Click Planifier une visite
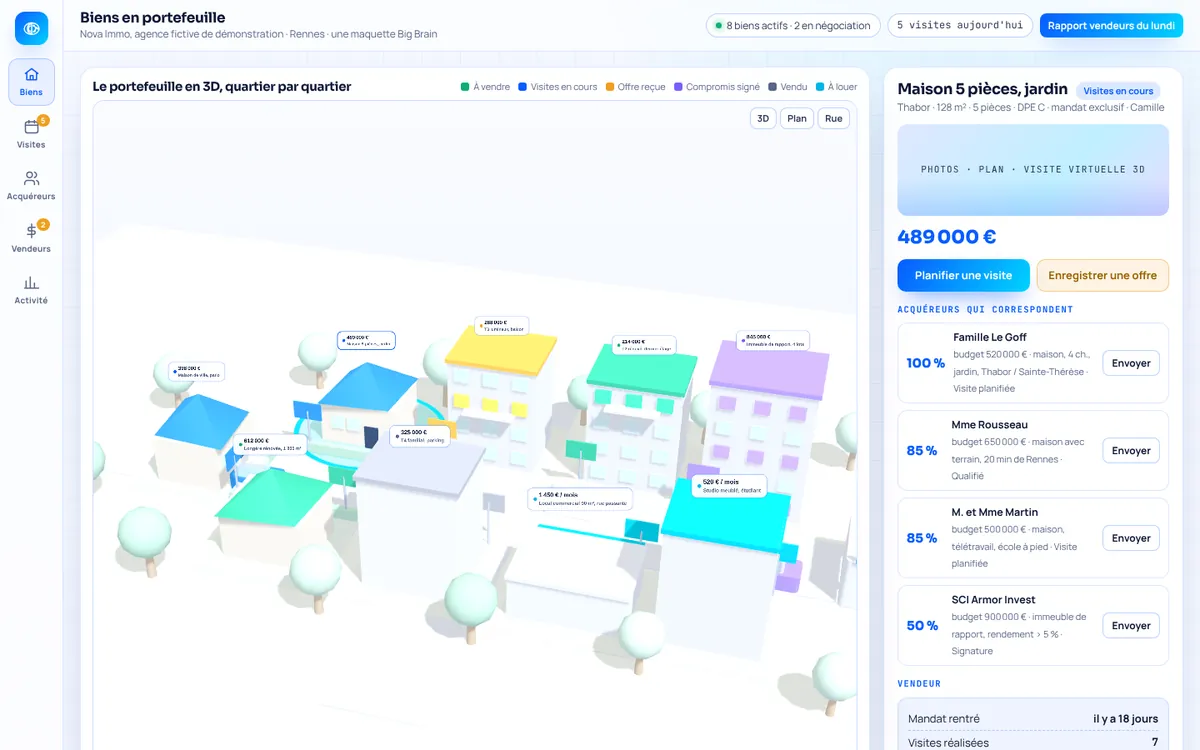Image resolution: width=1200 pixels, height=750 pixels. [963, 275]
